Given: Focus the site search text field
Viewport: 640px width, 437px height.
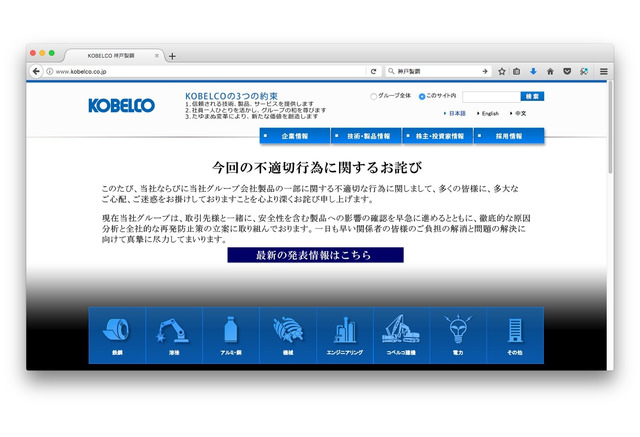Looking at the screenshot, I should point(491,96).
